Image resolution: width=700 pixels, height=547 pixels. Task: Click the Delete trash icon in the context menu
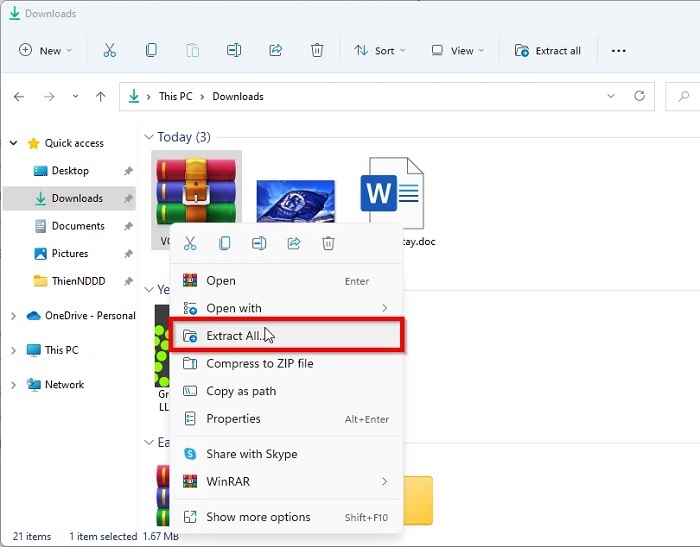[x=328, y=243]
